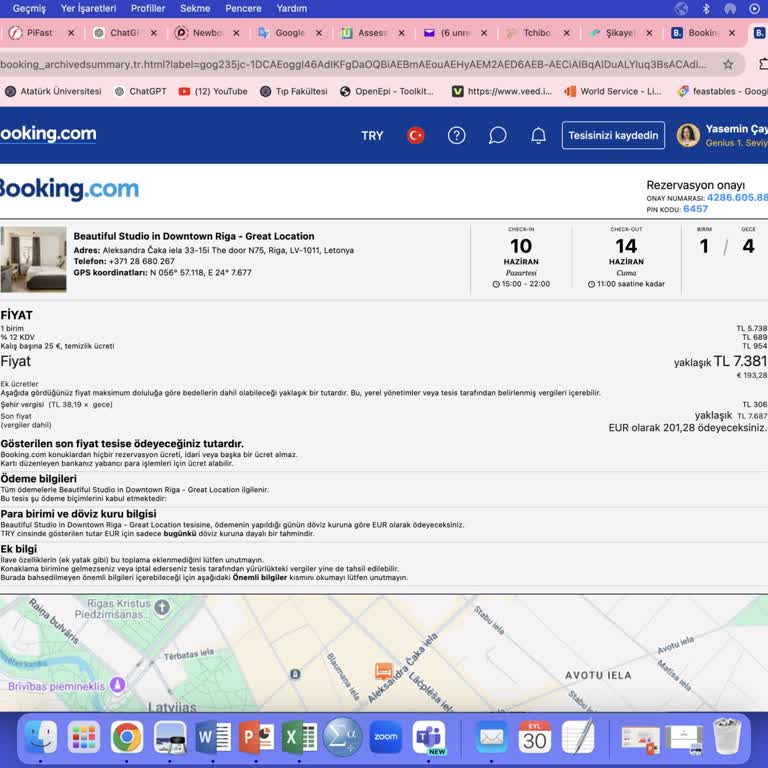Open the feastables bookmark

coord(722,91)
